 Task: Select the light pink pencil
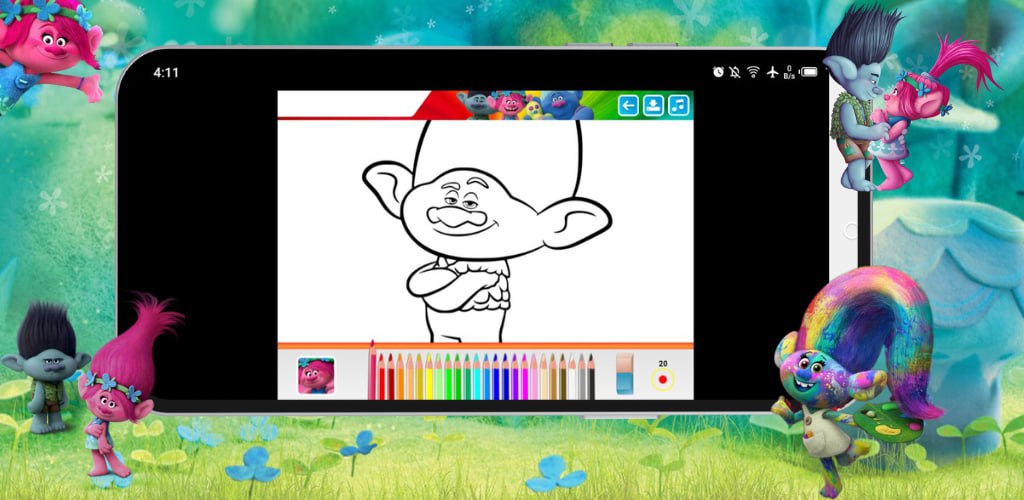pos(534,377)
